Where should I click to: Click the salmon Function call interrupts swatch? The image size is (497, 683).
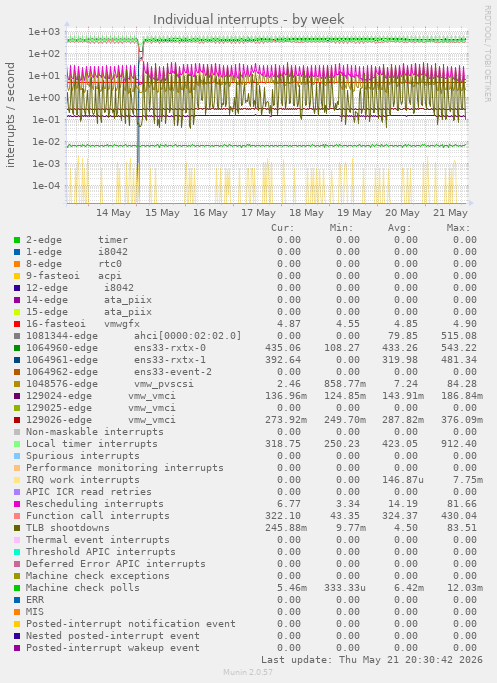coord(17,516)
